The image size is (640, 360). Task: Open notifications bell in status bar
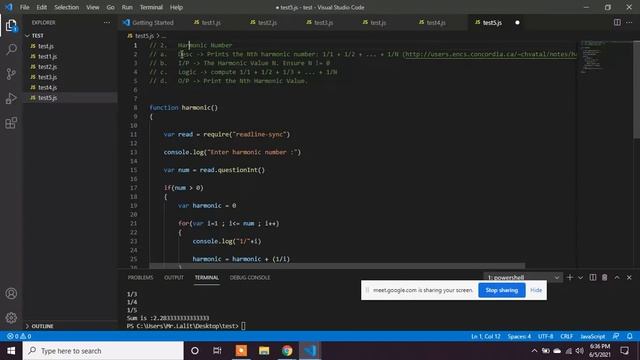point(629,336)
